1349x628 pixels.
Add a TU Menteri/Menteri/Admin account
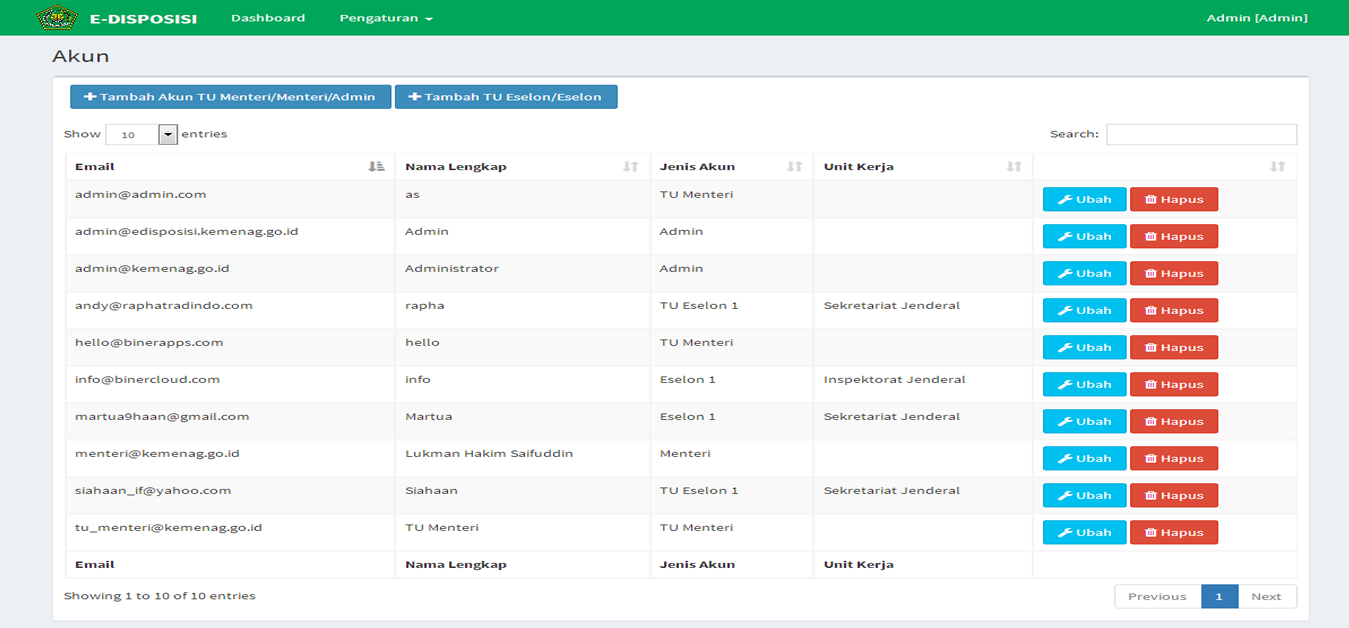point(230,97)
